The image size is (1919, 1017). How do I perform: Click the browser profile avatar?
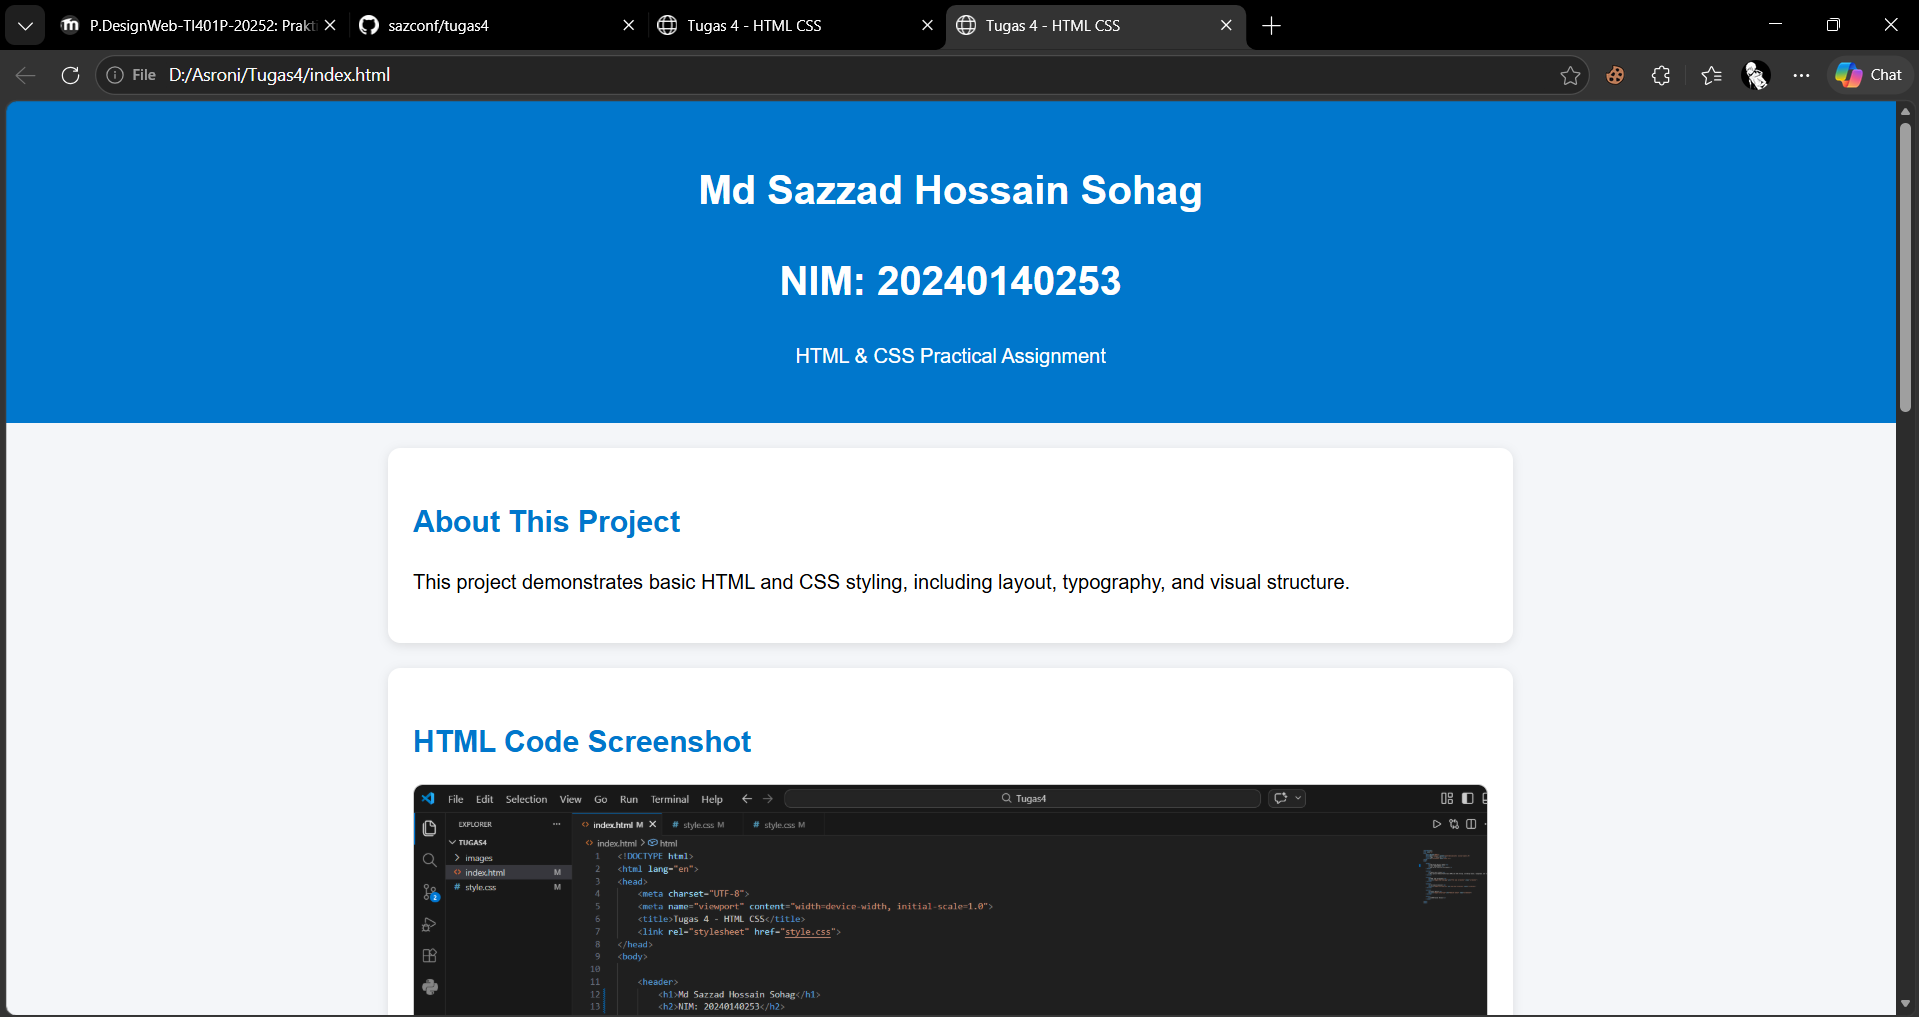(x=1756, y=75)
